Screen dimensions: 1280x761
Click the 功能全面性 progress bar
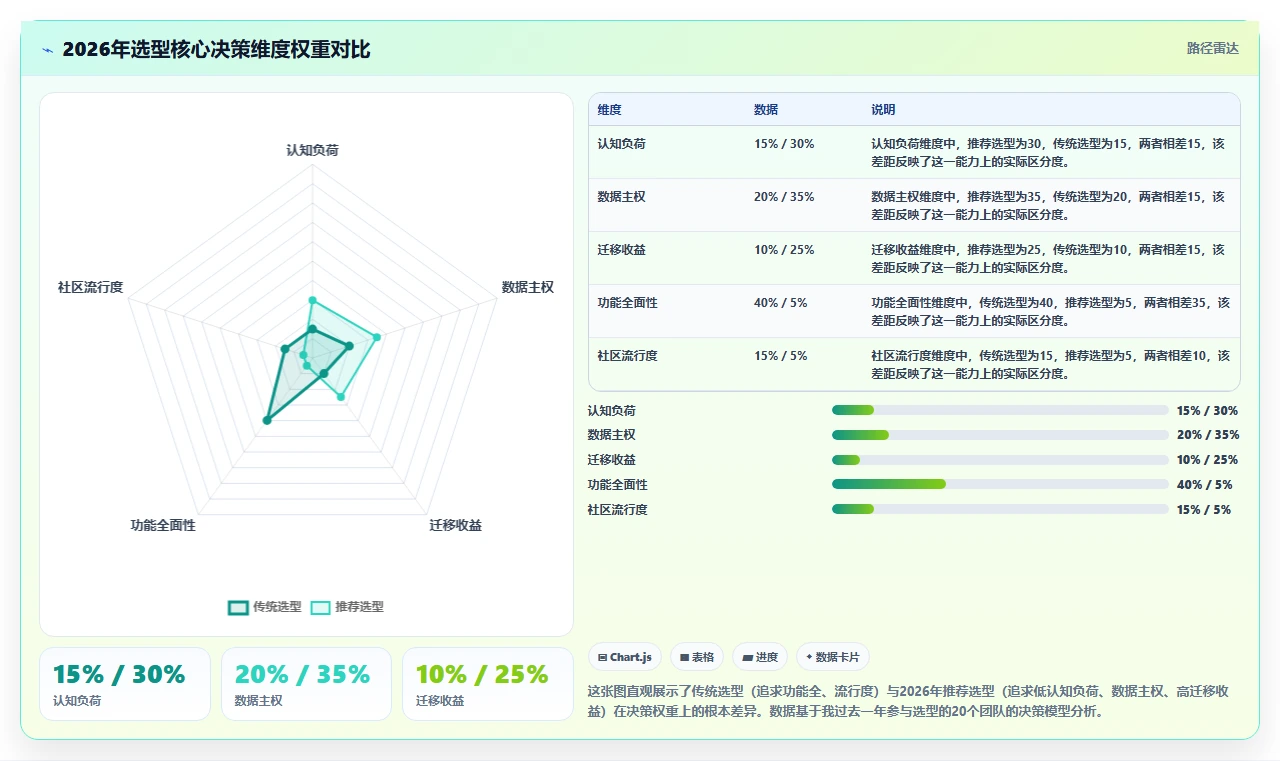1000,484
